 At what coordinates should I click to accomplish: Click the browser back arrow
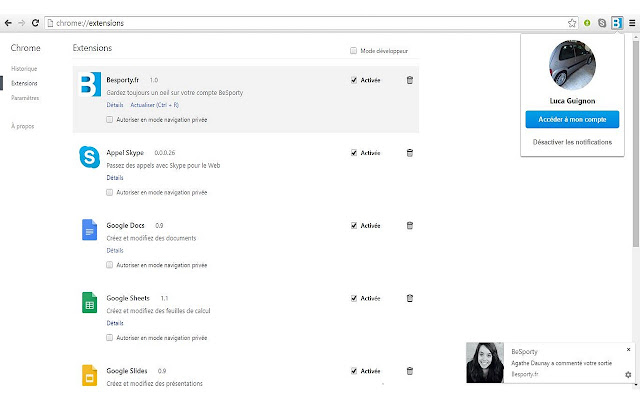point(8,23)
